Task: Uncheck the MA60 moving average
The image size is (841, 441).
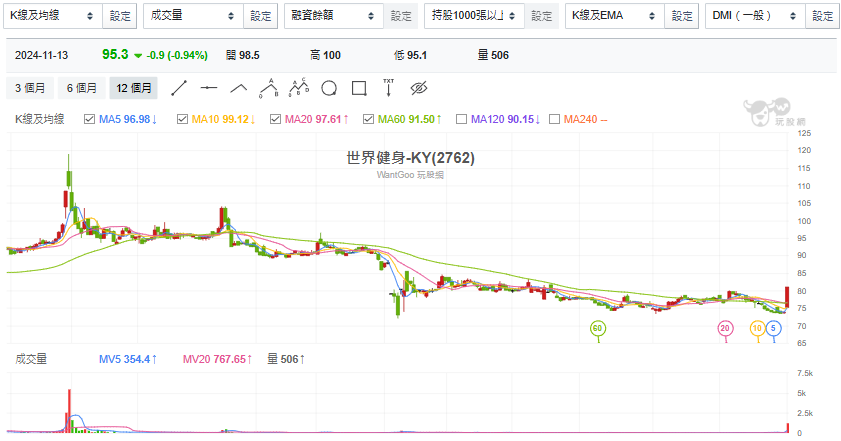Action: click(368, 119)
